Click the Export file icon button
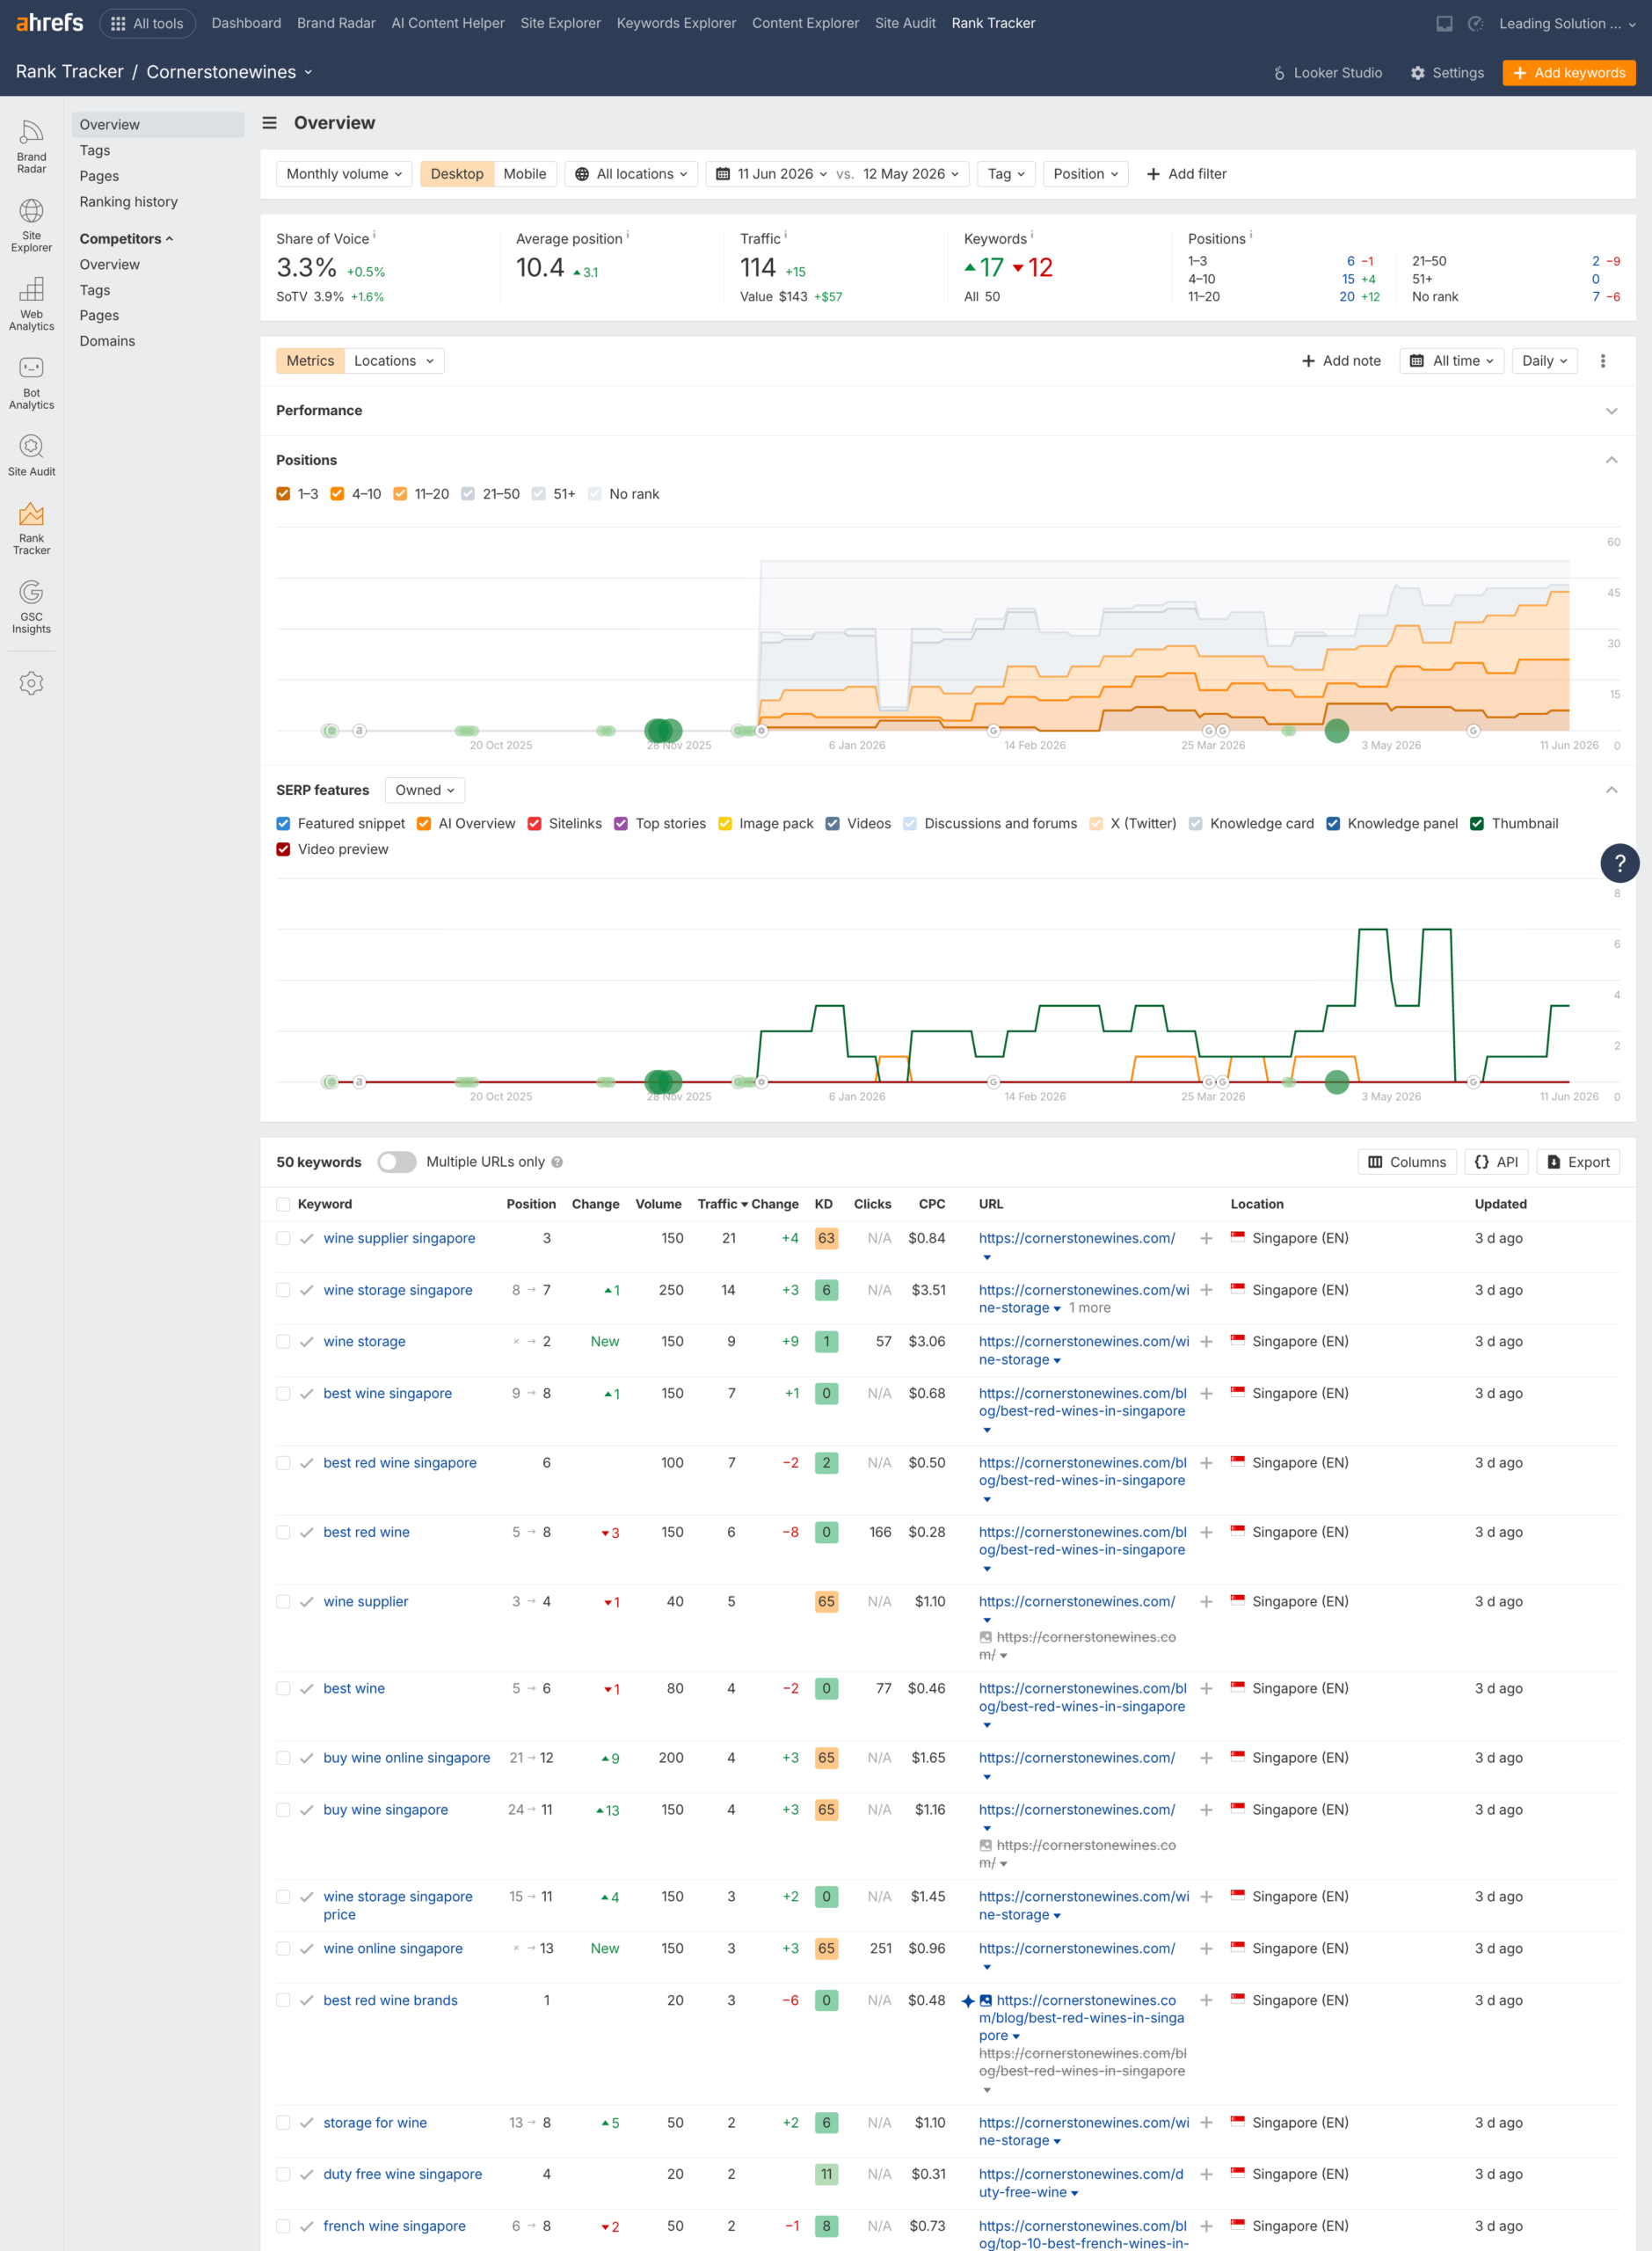The image size is (1652, 2251). pyautogui.click(x=1577, y=1162)
